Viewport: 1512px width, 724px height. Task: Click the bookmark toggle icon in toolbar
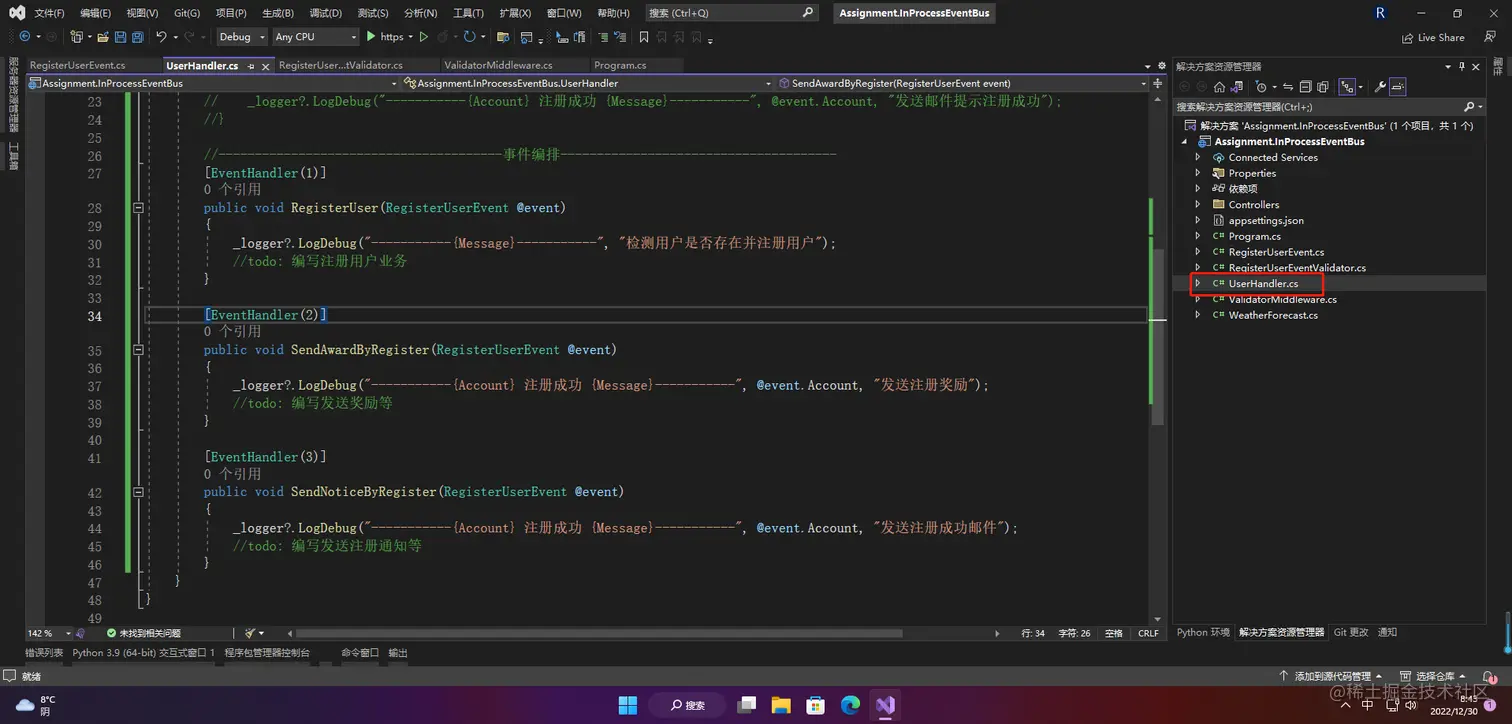tap(643, 37)
